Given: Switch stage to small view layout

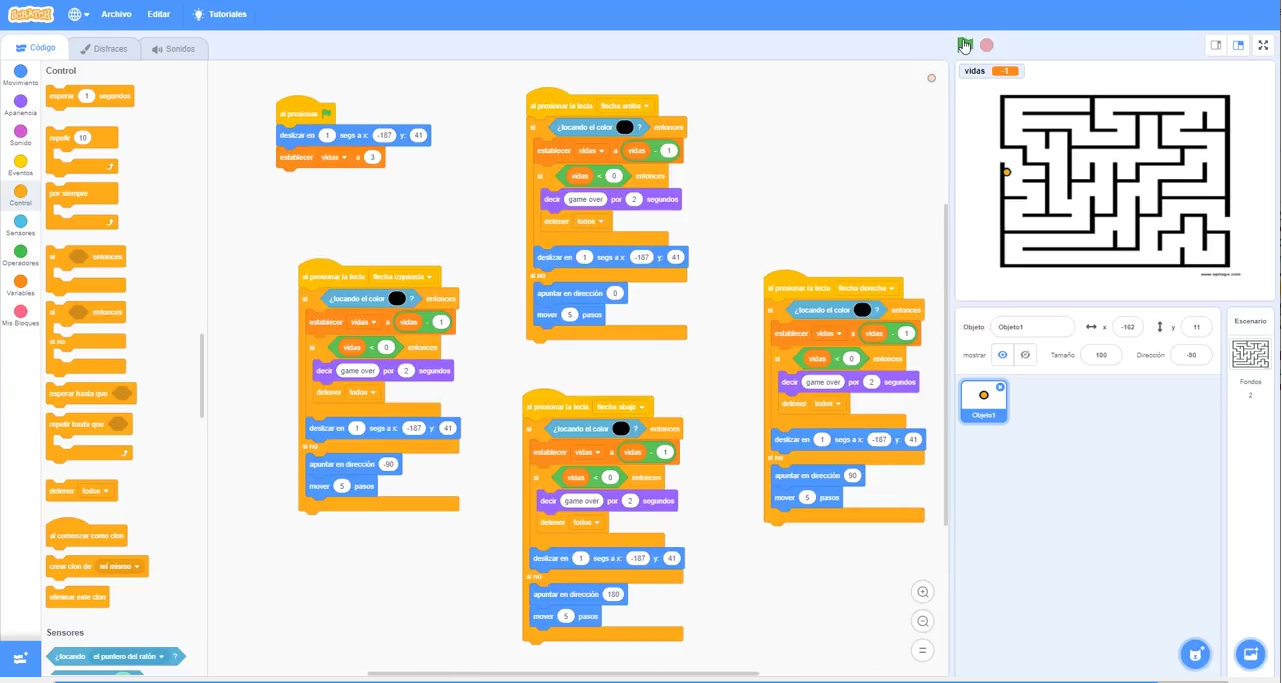Looking at the screenshot, I should tap(1216, 45).
